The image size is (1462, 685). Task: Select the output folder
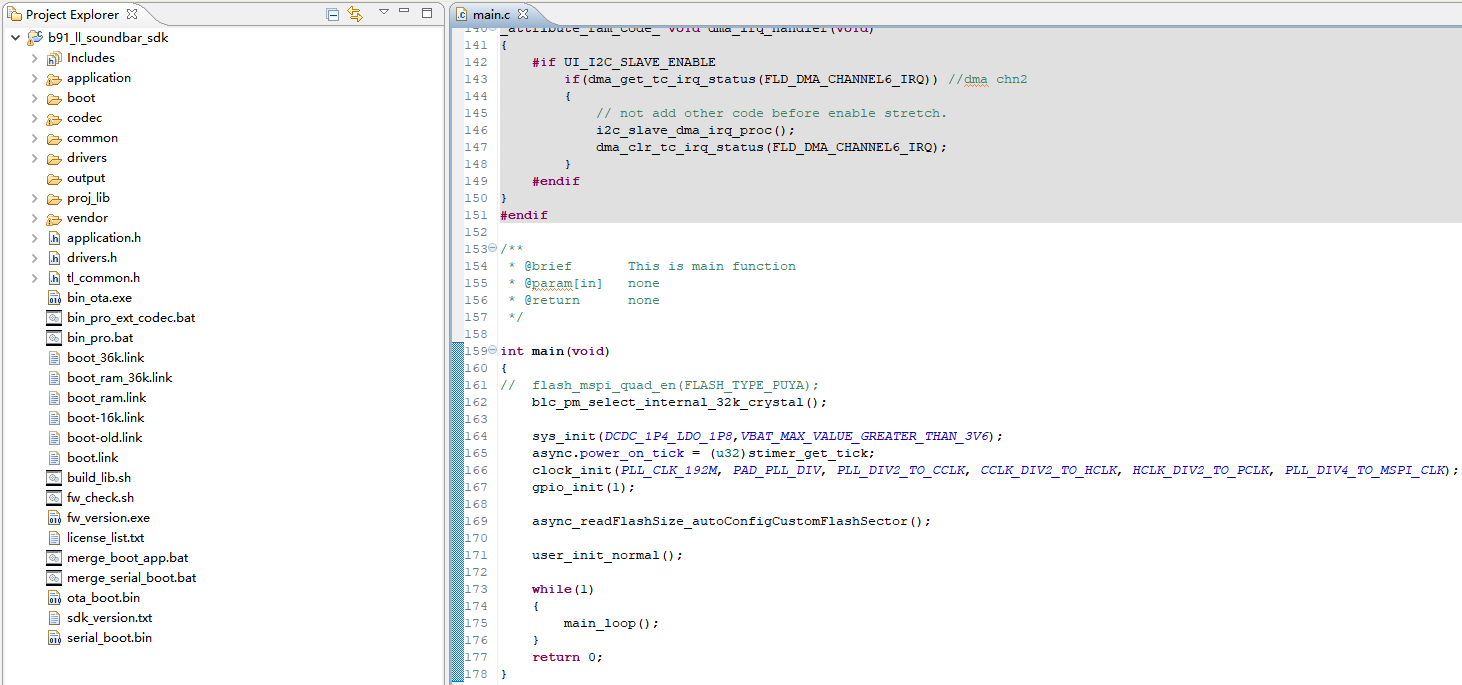point(85,178)
